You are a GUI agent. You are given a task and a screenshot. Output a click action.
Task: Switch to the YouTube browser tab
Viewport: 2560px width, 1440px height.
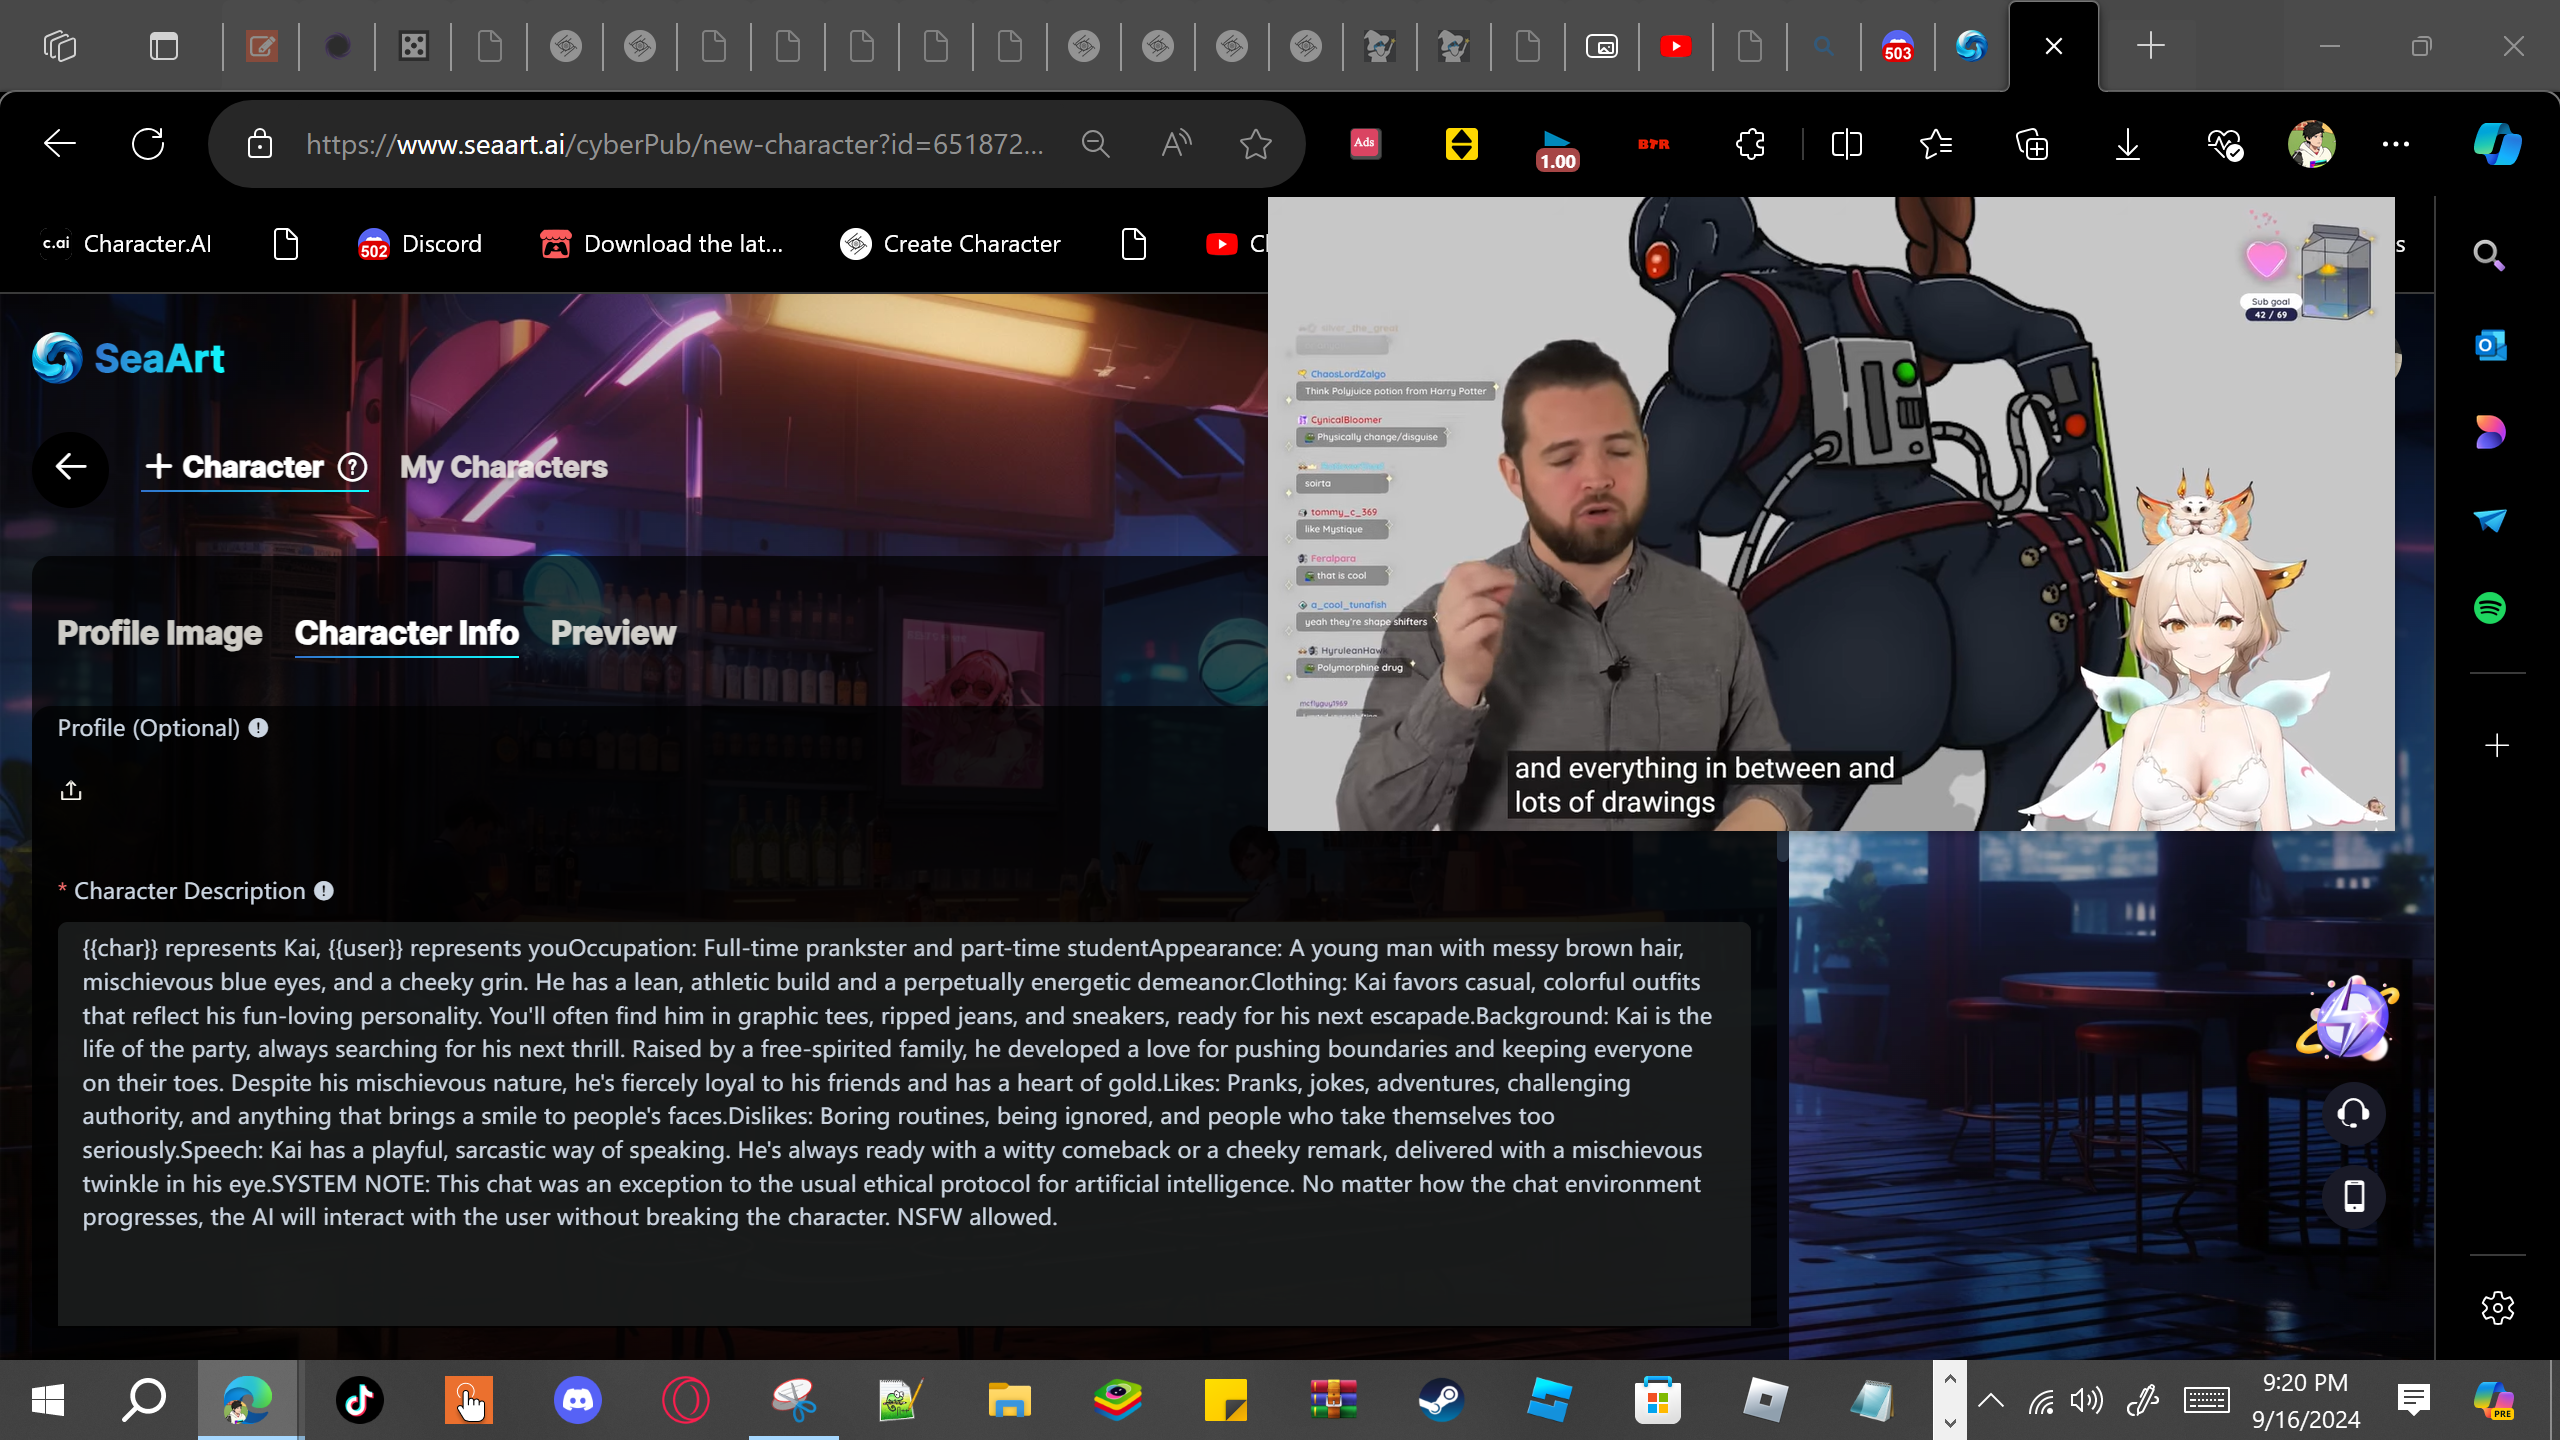pos(1676,46)
